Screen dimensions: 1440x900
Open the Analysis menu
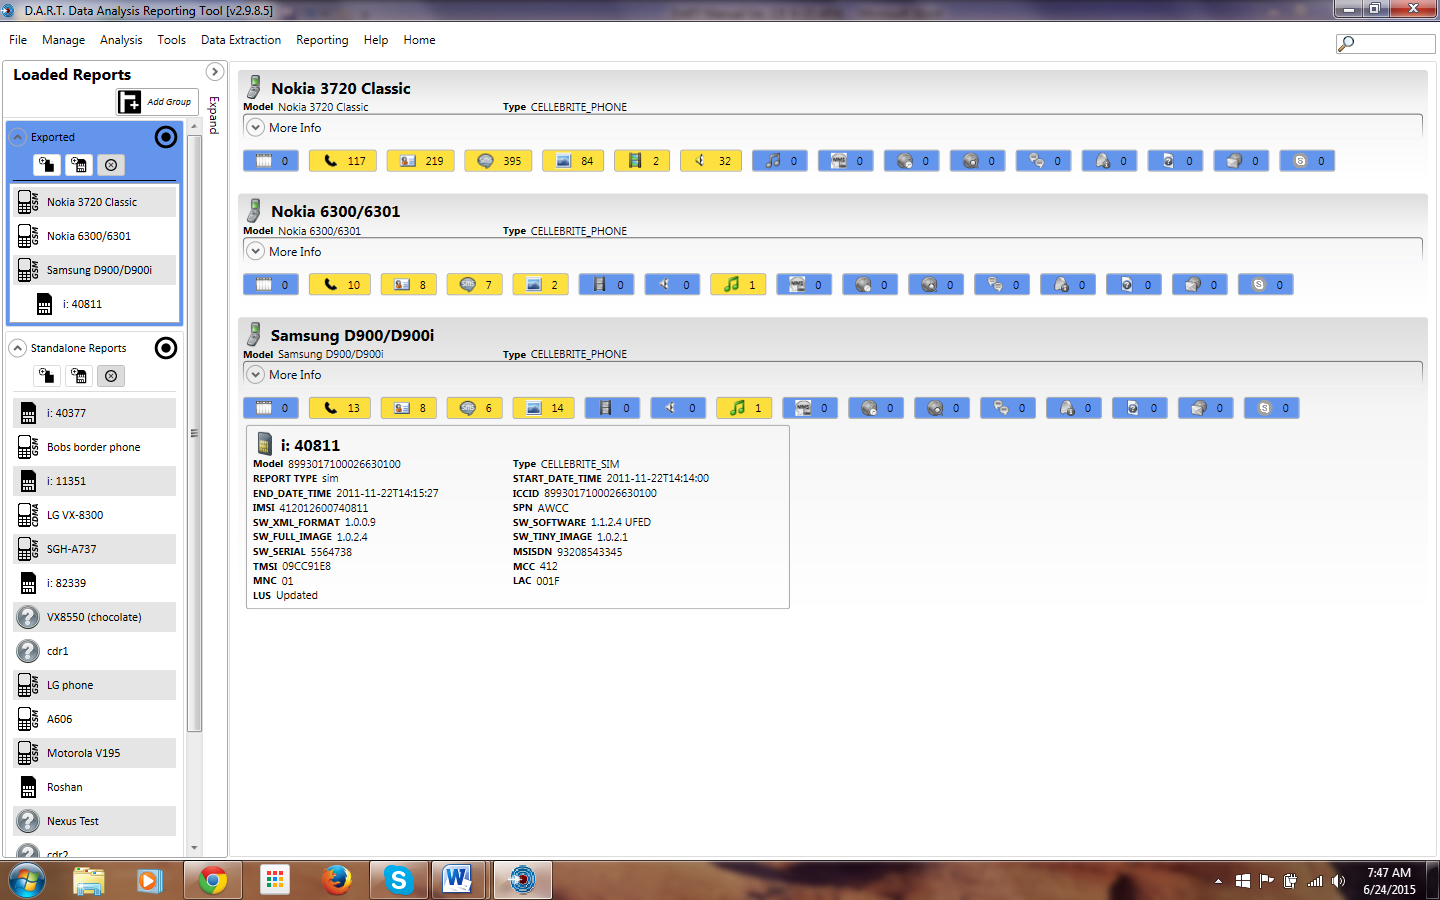pyautogui.click(x=121, y=40)
